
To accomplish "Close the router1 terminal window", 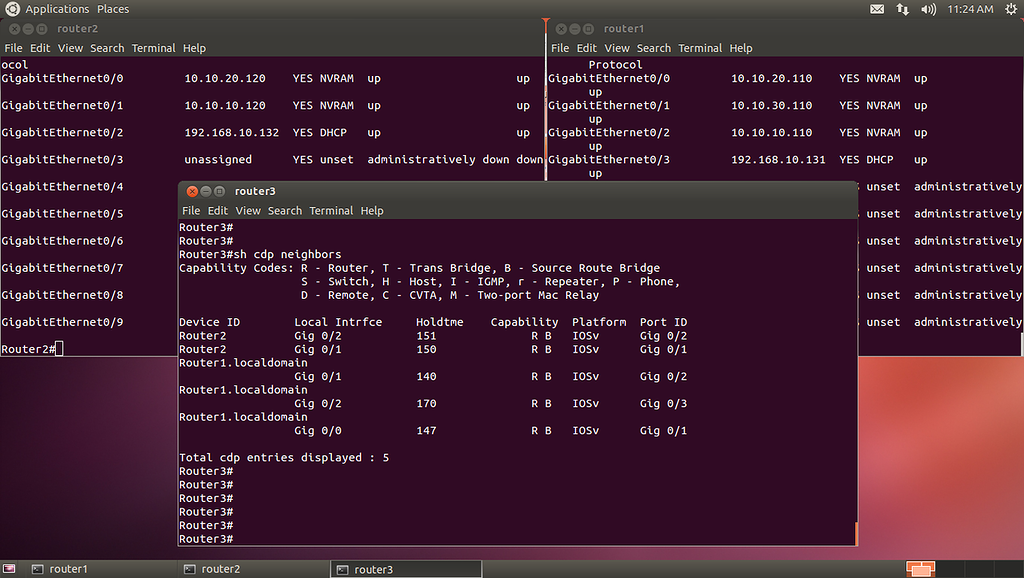I will [x=561, y=29].
